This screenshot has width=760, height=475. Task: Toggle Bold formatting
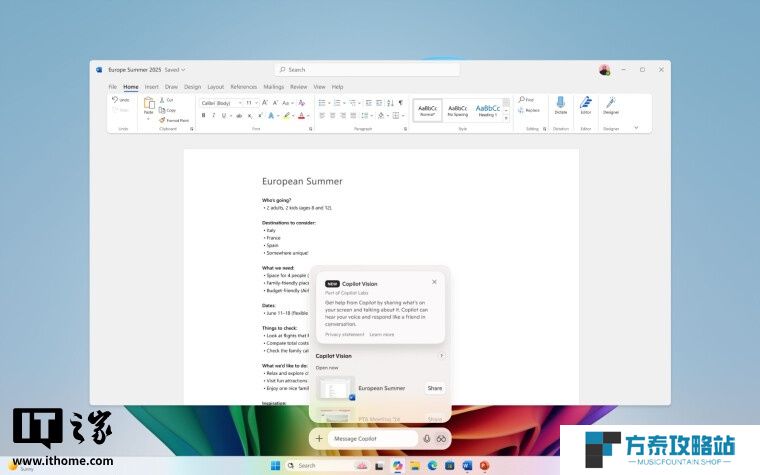point(204,115)
